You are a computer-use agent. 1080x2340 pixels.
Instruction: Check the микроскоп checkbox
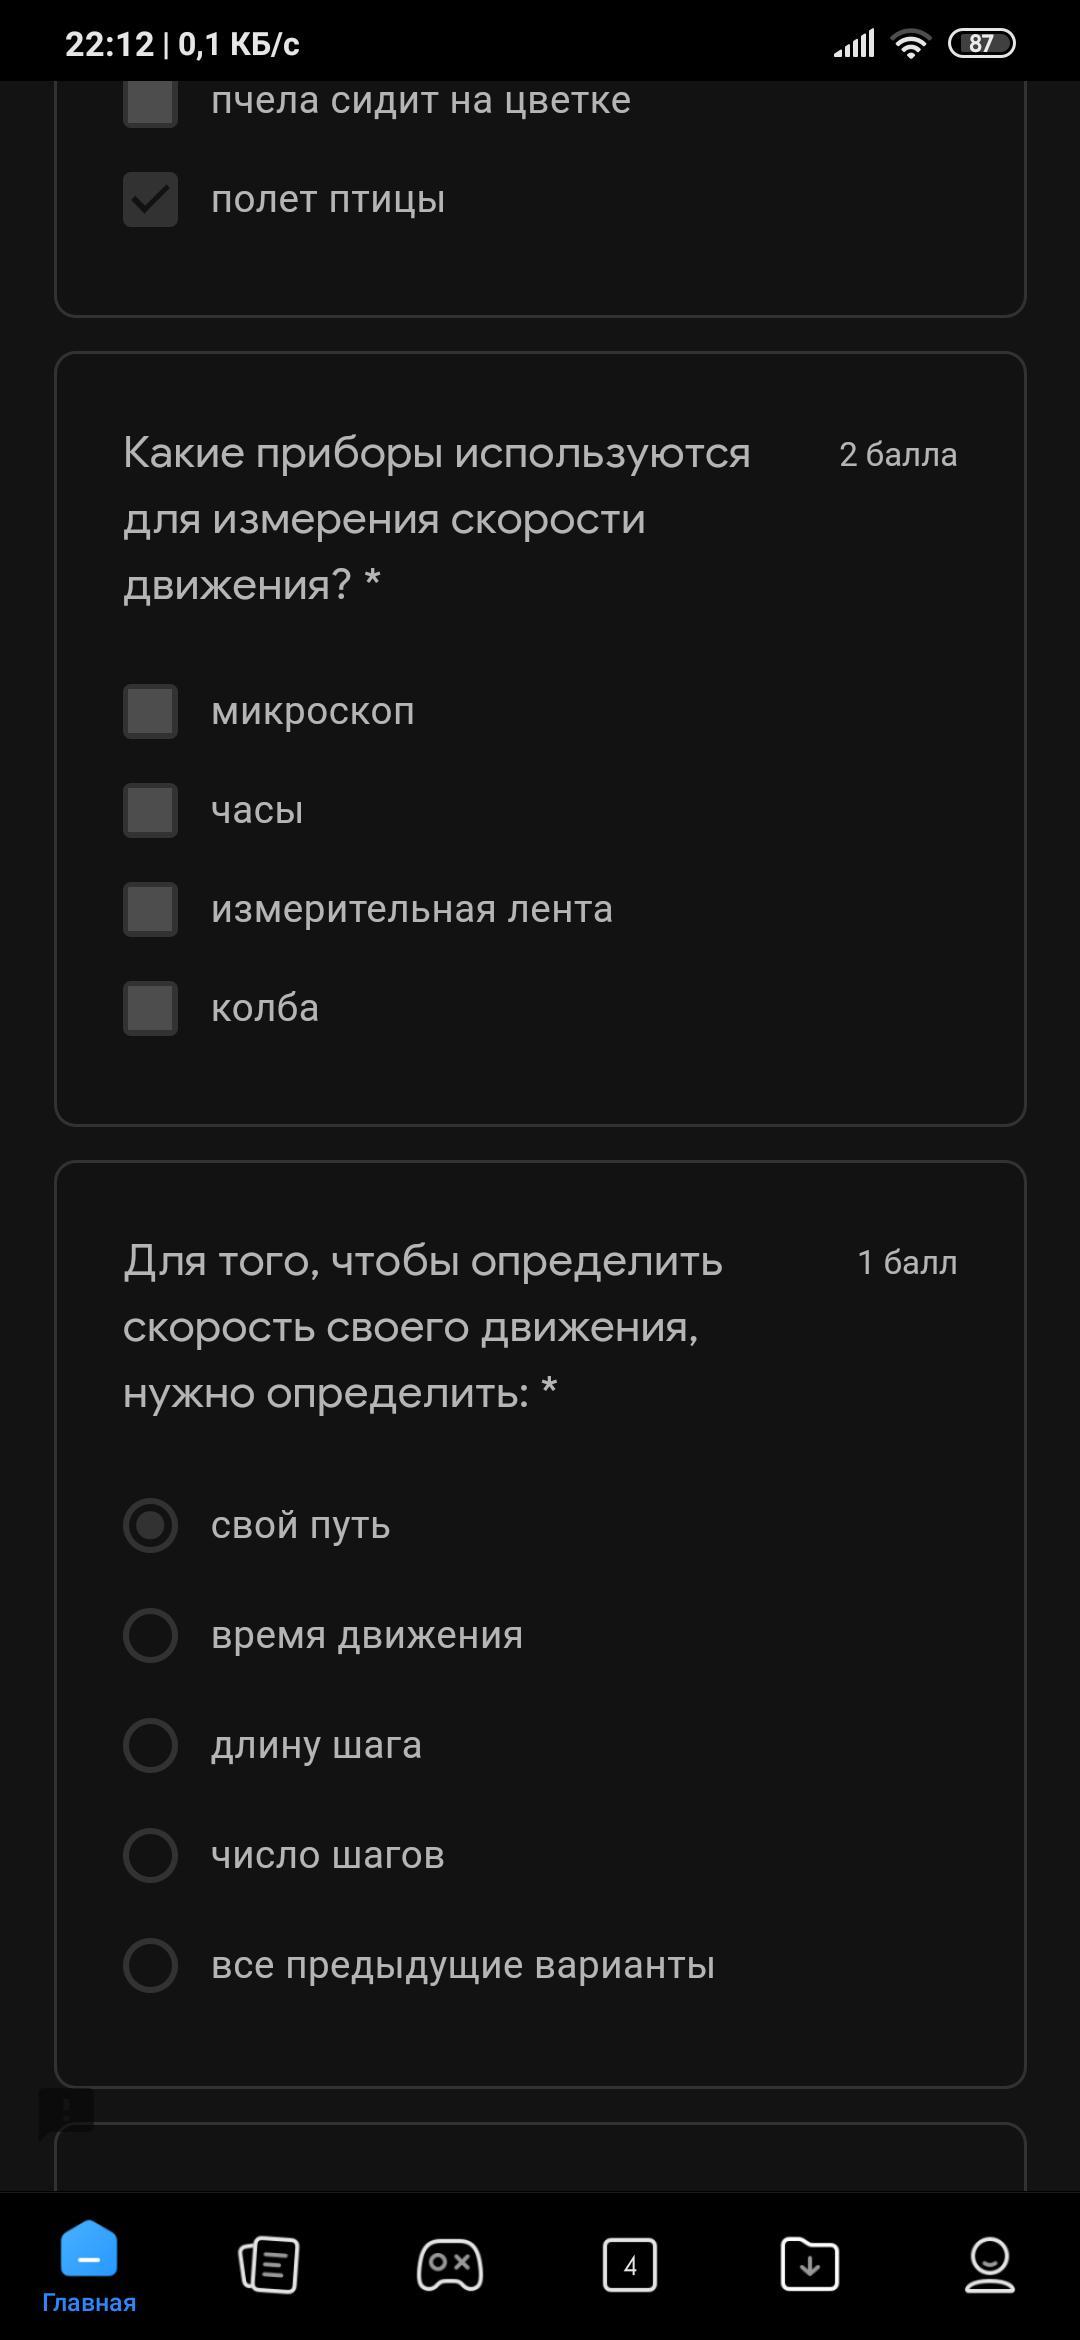click(x=150, y=711)
